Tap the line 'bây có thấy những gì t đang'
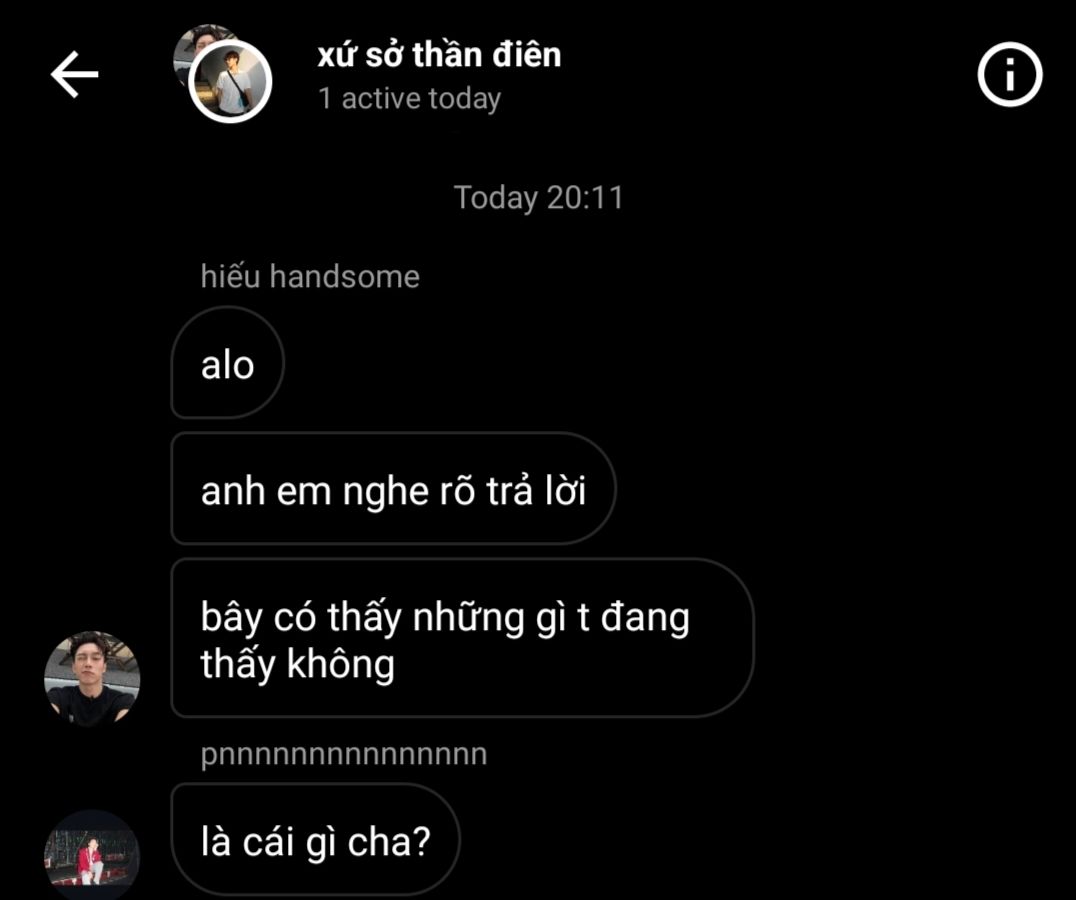Screen dimensions: 1076x900 (x=445, y=617)
